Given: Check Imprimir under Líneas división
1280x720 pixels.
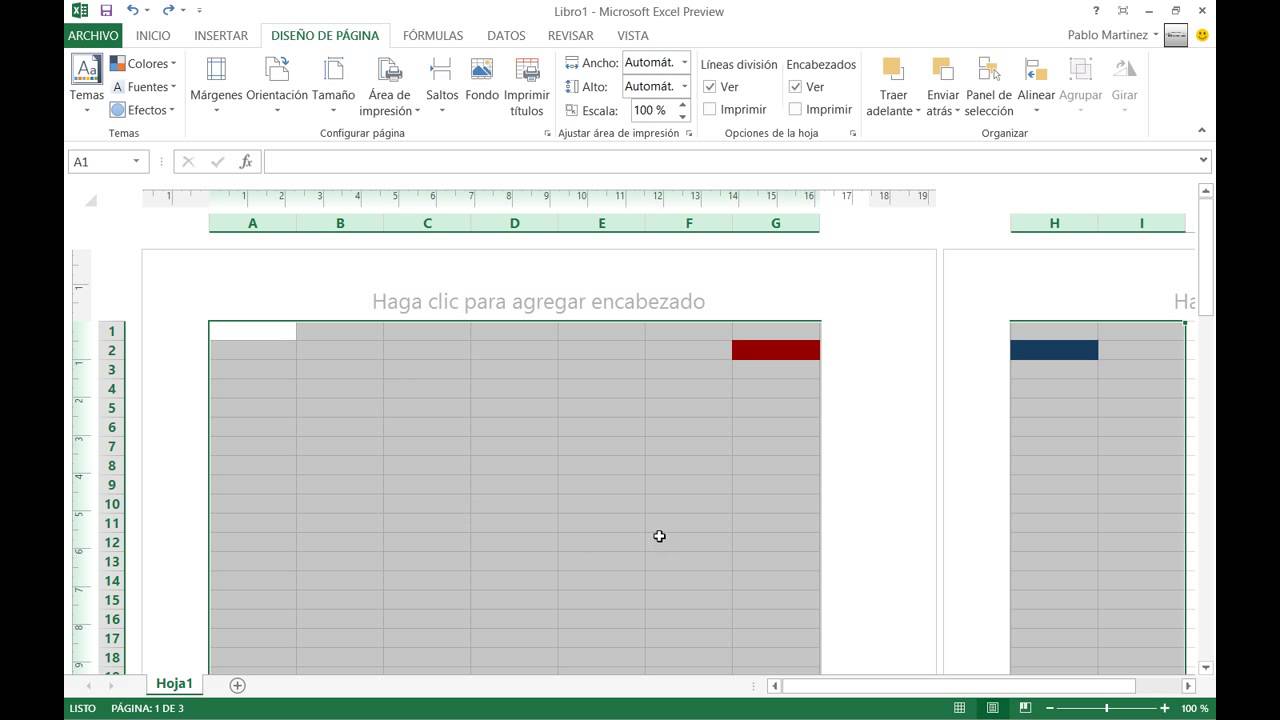Looking at the screenshot, I should (x=710, y=109).
